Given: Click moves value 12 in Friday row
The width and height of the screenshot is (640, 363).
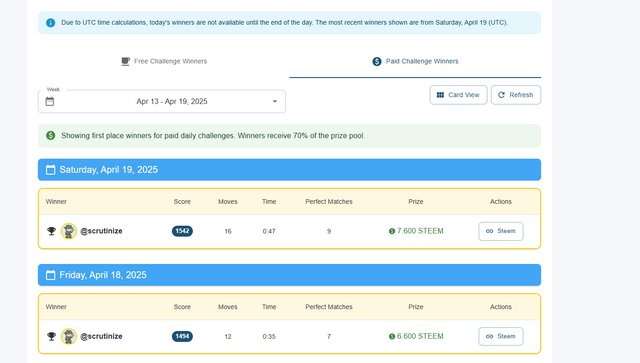Looking at the screenshot, I should pos(228,337).
